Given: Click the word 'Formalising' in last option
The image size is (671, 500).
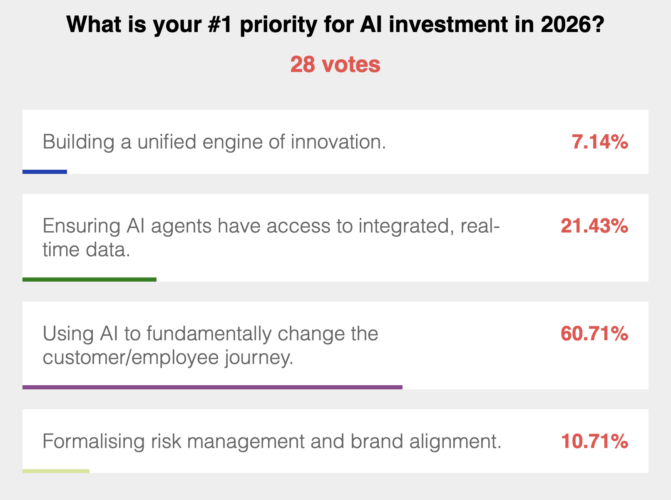Looking at the screenshot, I should click(94, 442).
